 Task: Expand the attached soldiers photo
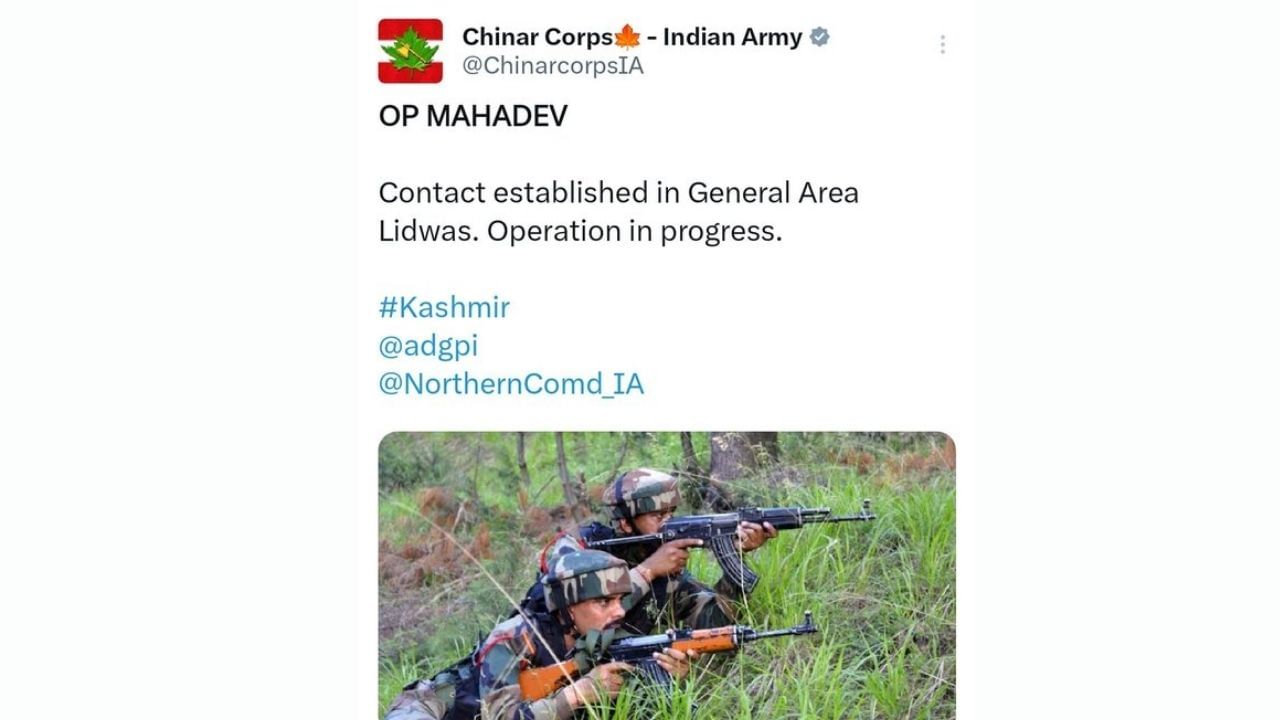[667, 576]
